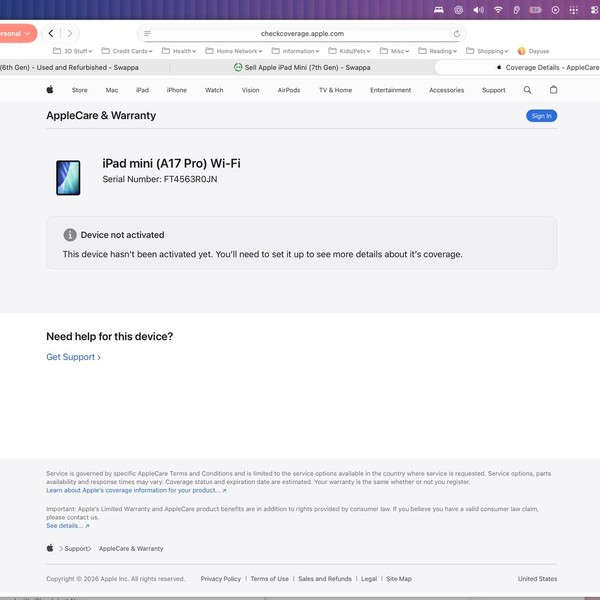This screenshot has width=600, height=600.
Task: Follow the Get Support link
Action: (x=73, y=357)
